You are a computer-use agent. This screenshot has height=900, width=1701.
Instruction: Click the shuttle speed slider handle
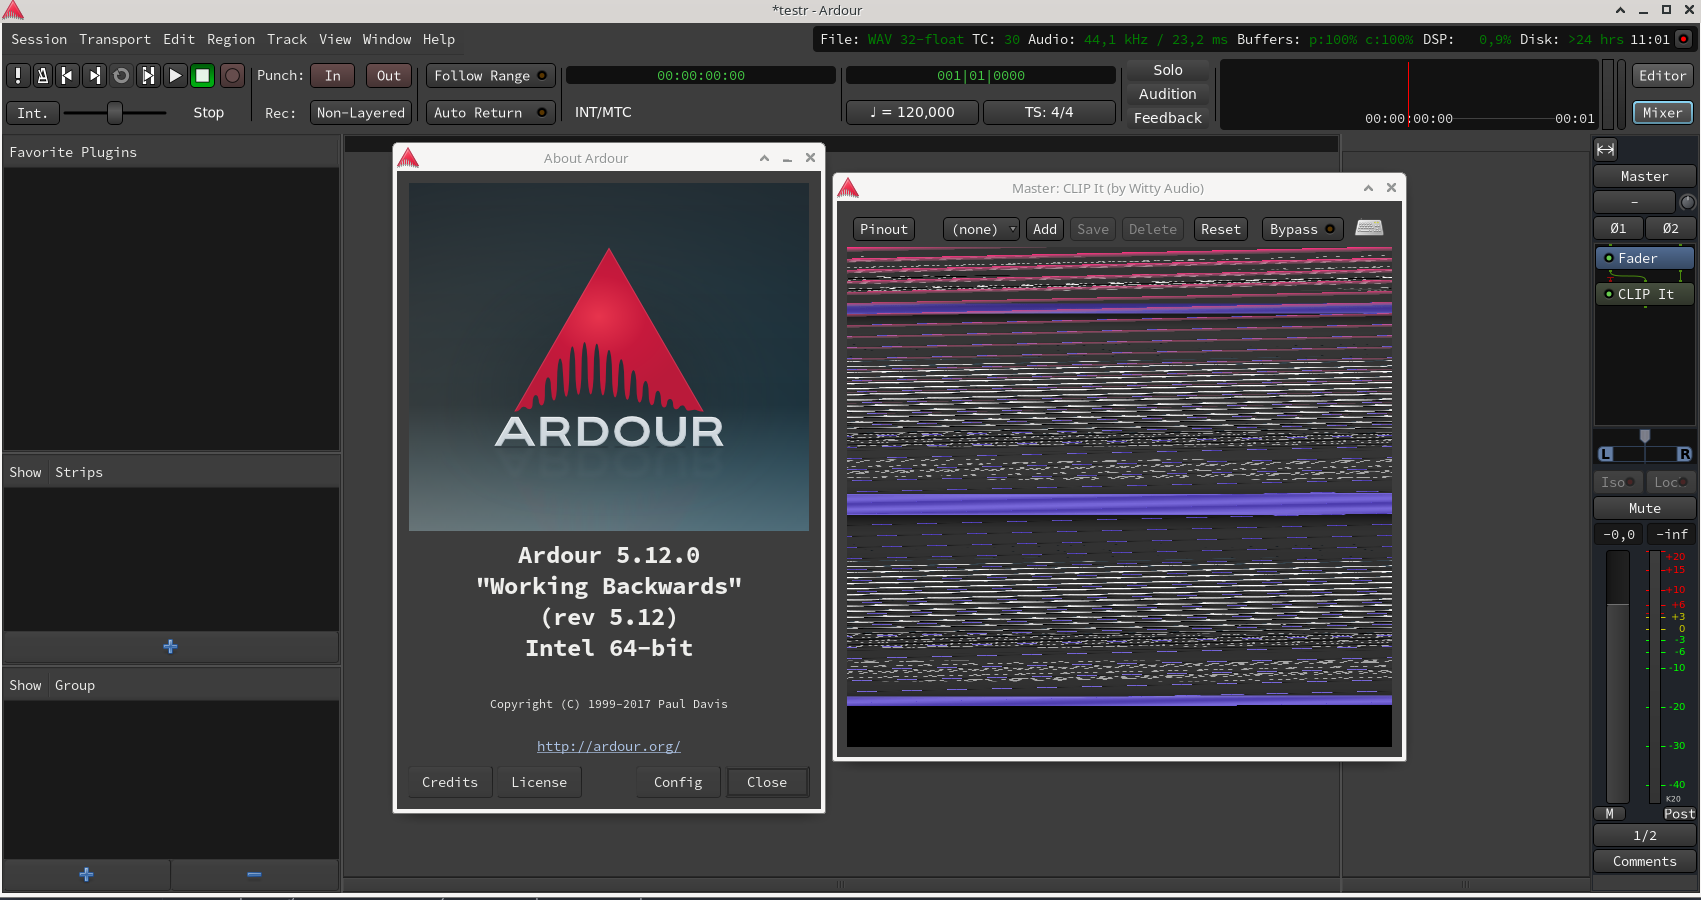click(x=115, y=113)
